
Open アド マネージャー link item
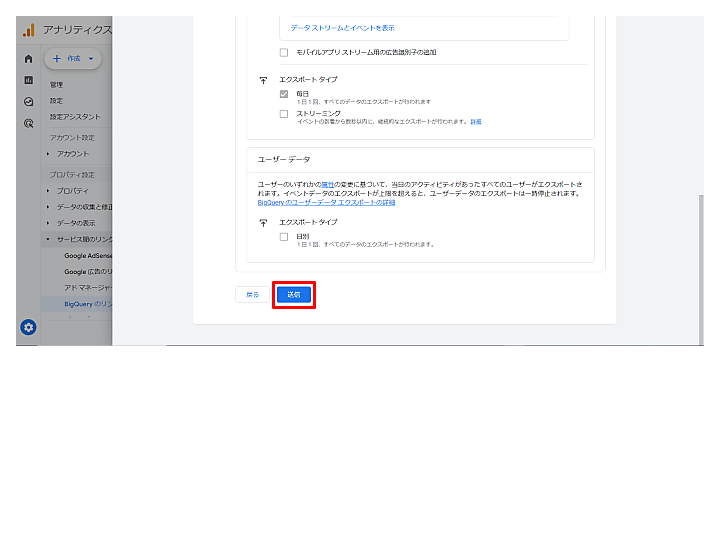point(88,287)
